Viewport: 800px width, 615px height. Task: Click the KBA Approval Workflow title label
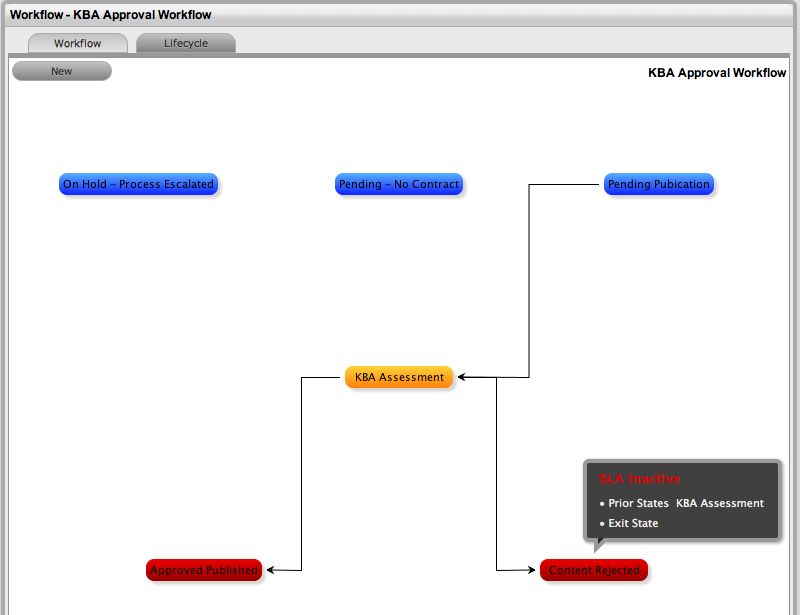(x=716, y=72)
